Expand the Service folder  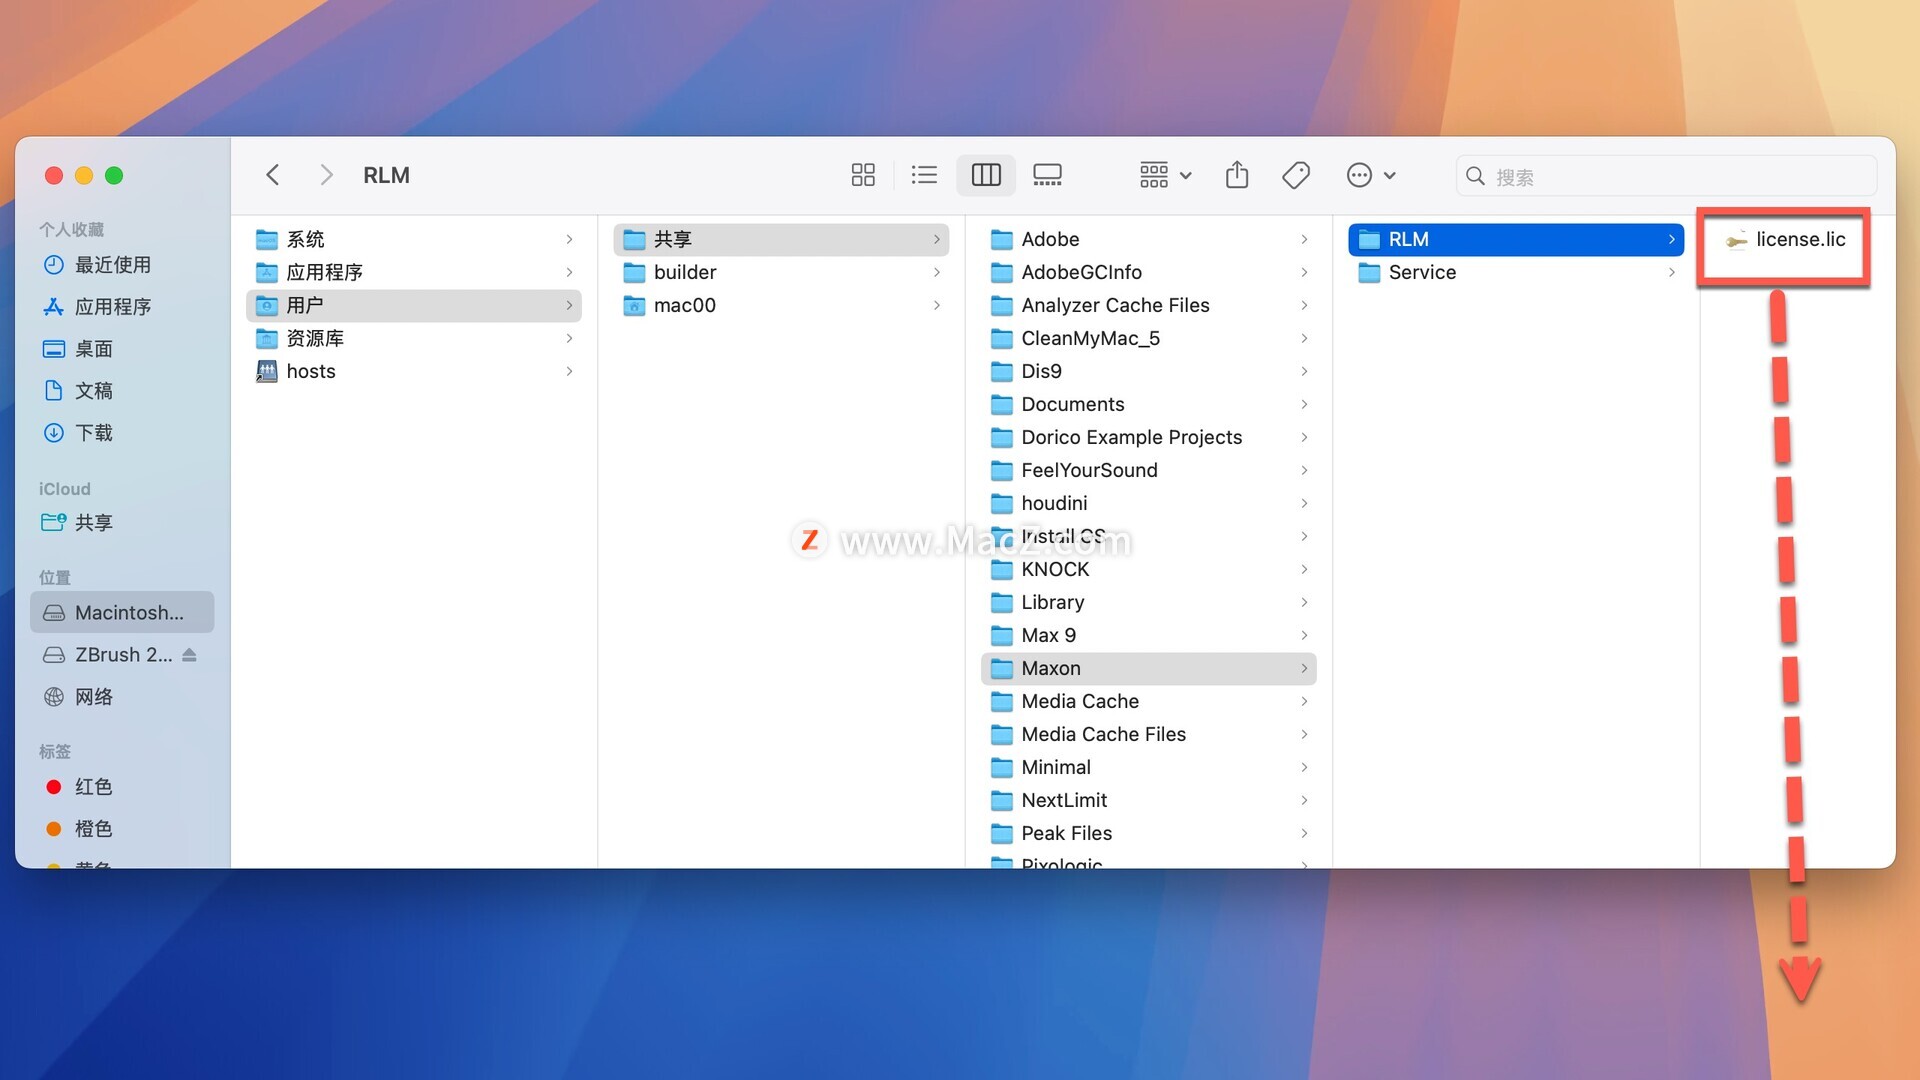pos(1421,272)
